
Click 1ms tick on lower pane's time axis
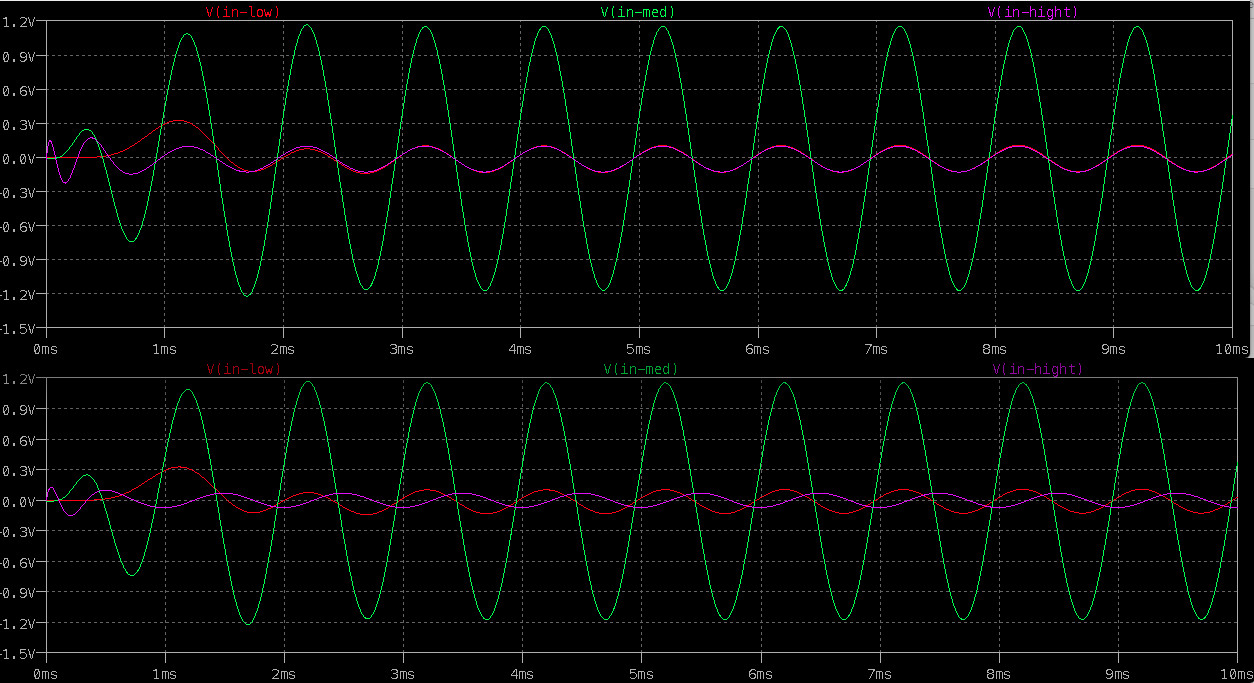pos(166,676)
